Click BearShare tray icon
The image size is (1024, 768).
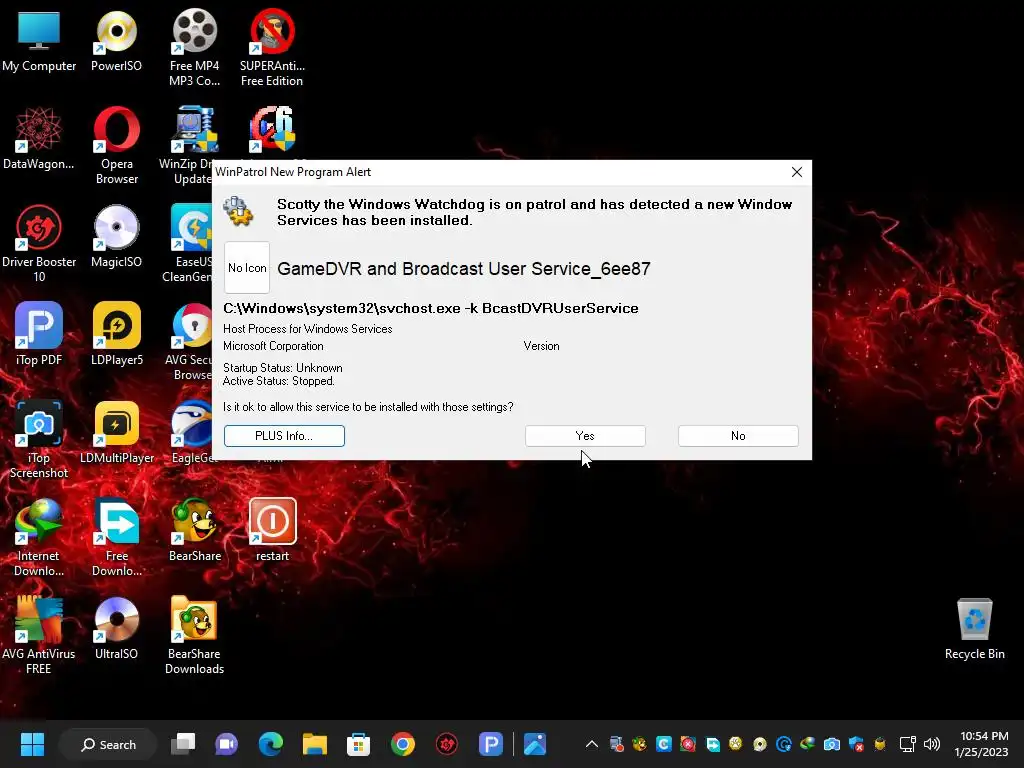click(639, 744)
